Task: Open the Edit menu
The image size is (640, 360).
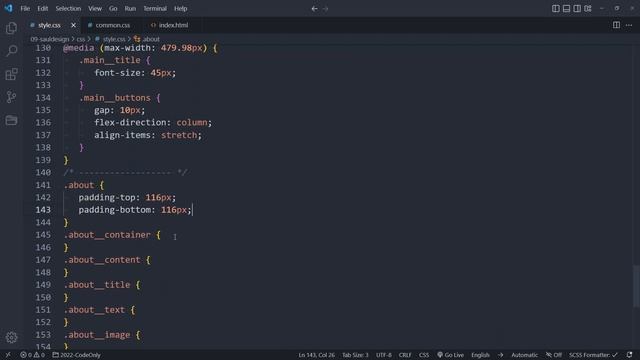Action: pos(42,9)
